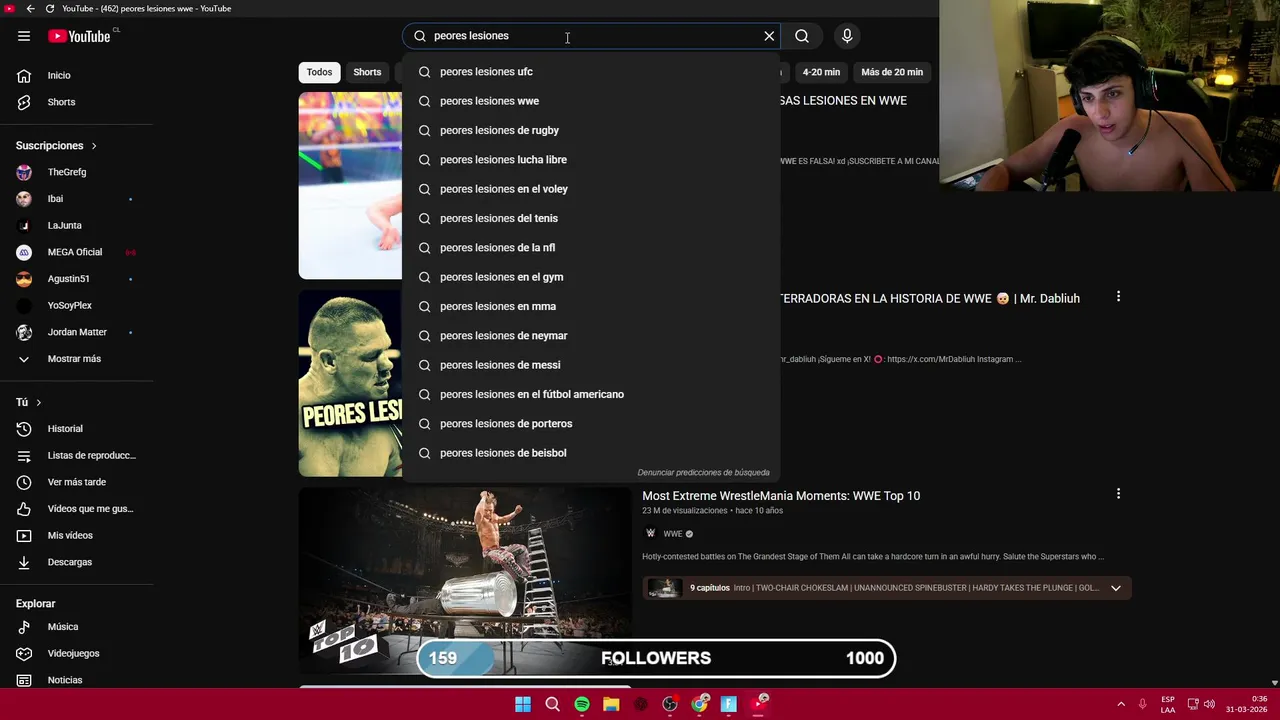The height and width of the screenshot is (720, 1280).
Task: Choose suggestion peores lesiones de neymar
Action: tap(591, 336)
